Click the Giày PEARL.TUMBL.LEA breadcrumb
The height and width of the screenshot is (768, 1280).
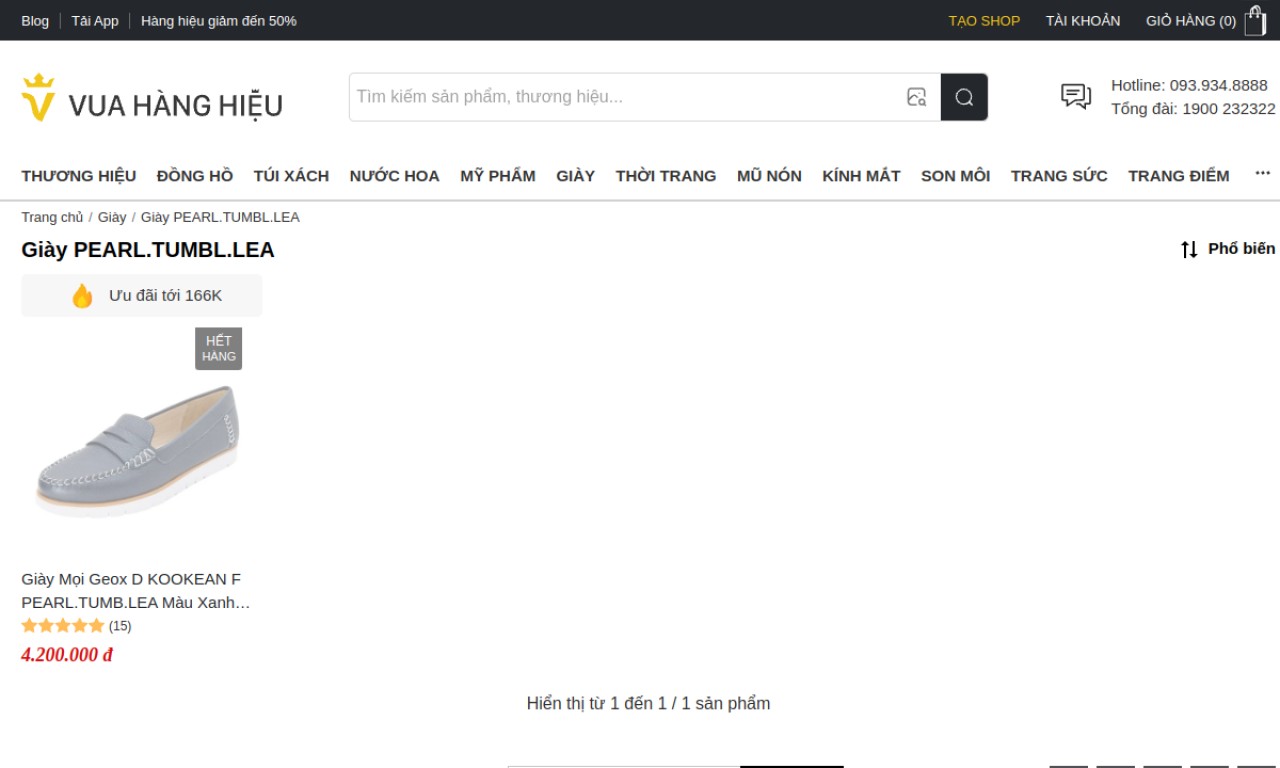click(220, 217)
